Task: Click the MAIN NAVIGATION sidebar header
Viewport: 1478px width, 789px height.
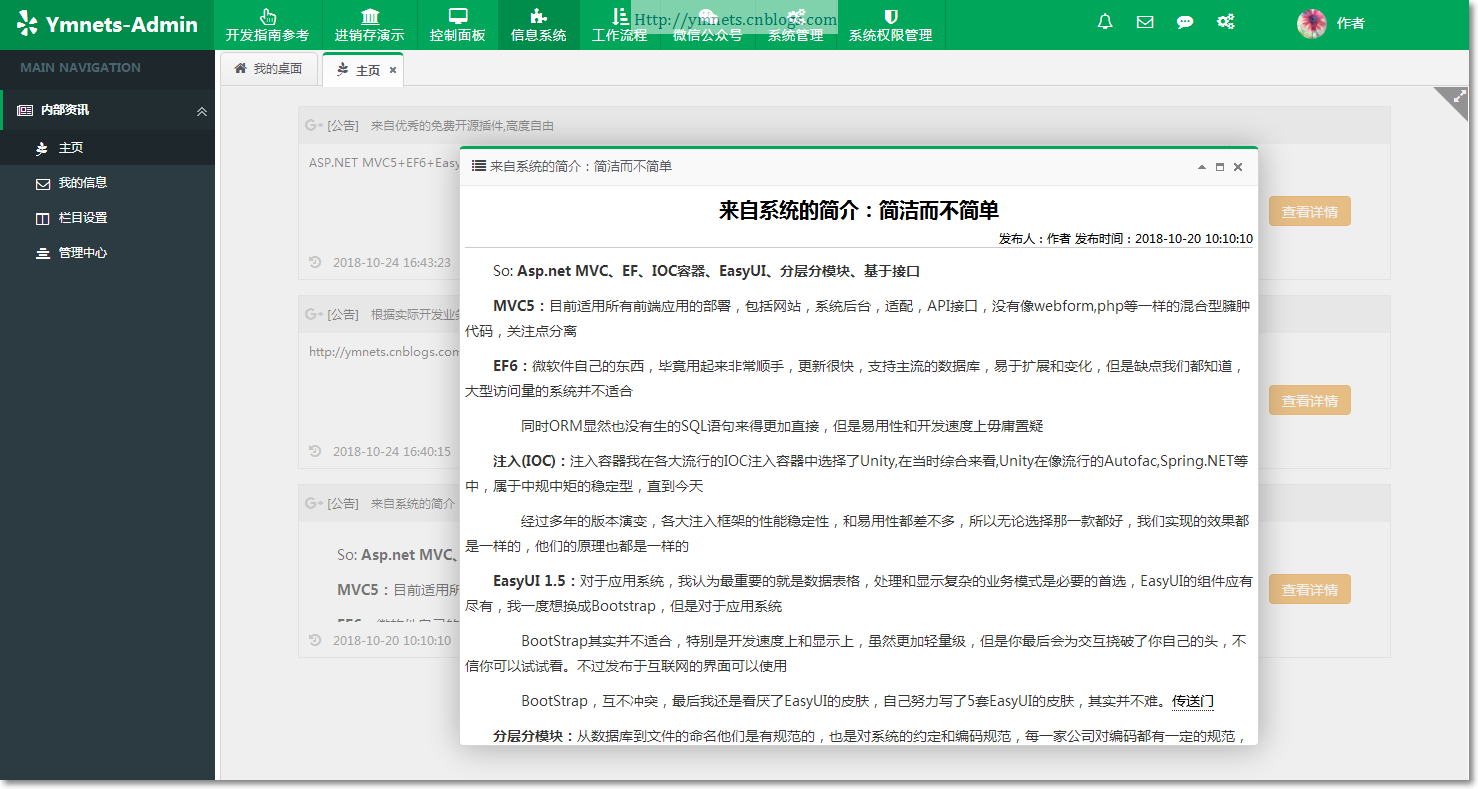Action: (x=80, y=68)
